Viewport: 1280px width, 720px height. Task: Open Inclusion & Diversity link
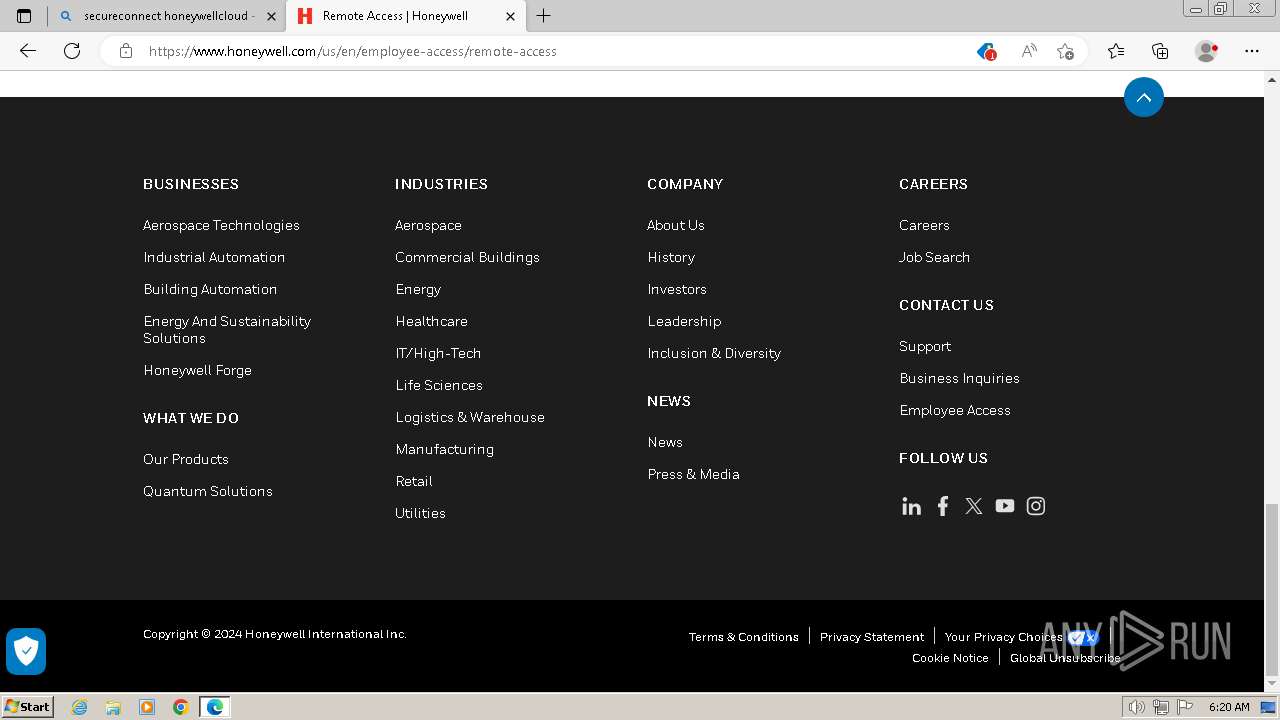[x=714, y=353]
